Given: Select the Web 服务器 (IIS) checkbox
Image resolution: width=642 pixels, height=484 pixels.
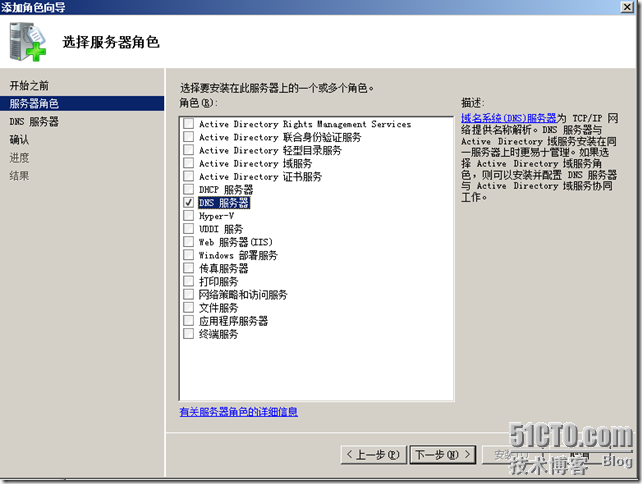Looking at the screenshot, I should 188,241.
